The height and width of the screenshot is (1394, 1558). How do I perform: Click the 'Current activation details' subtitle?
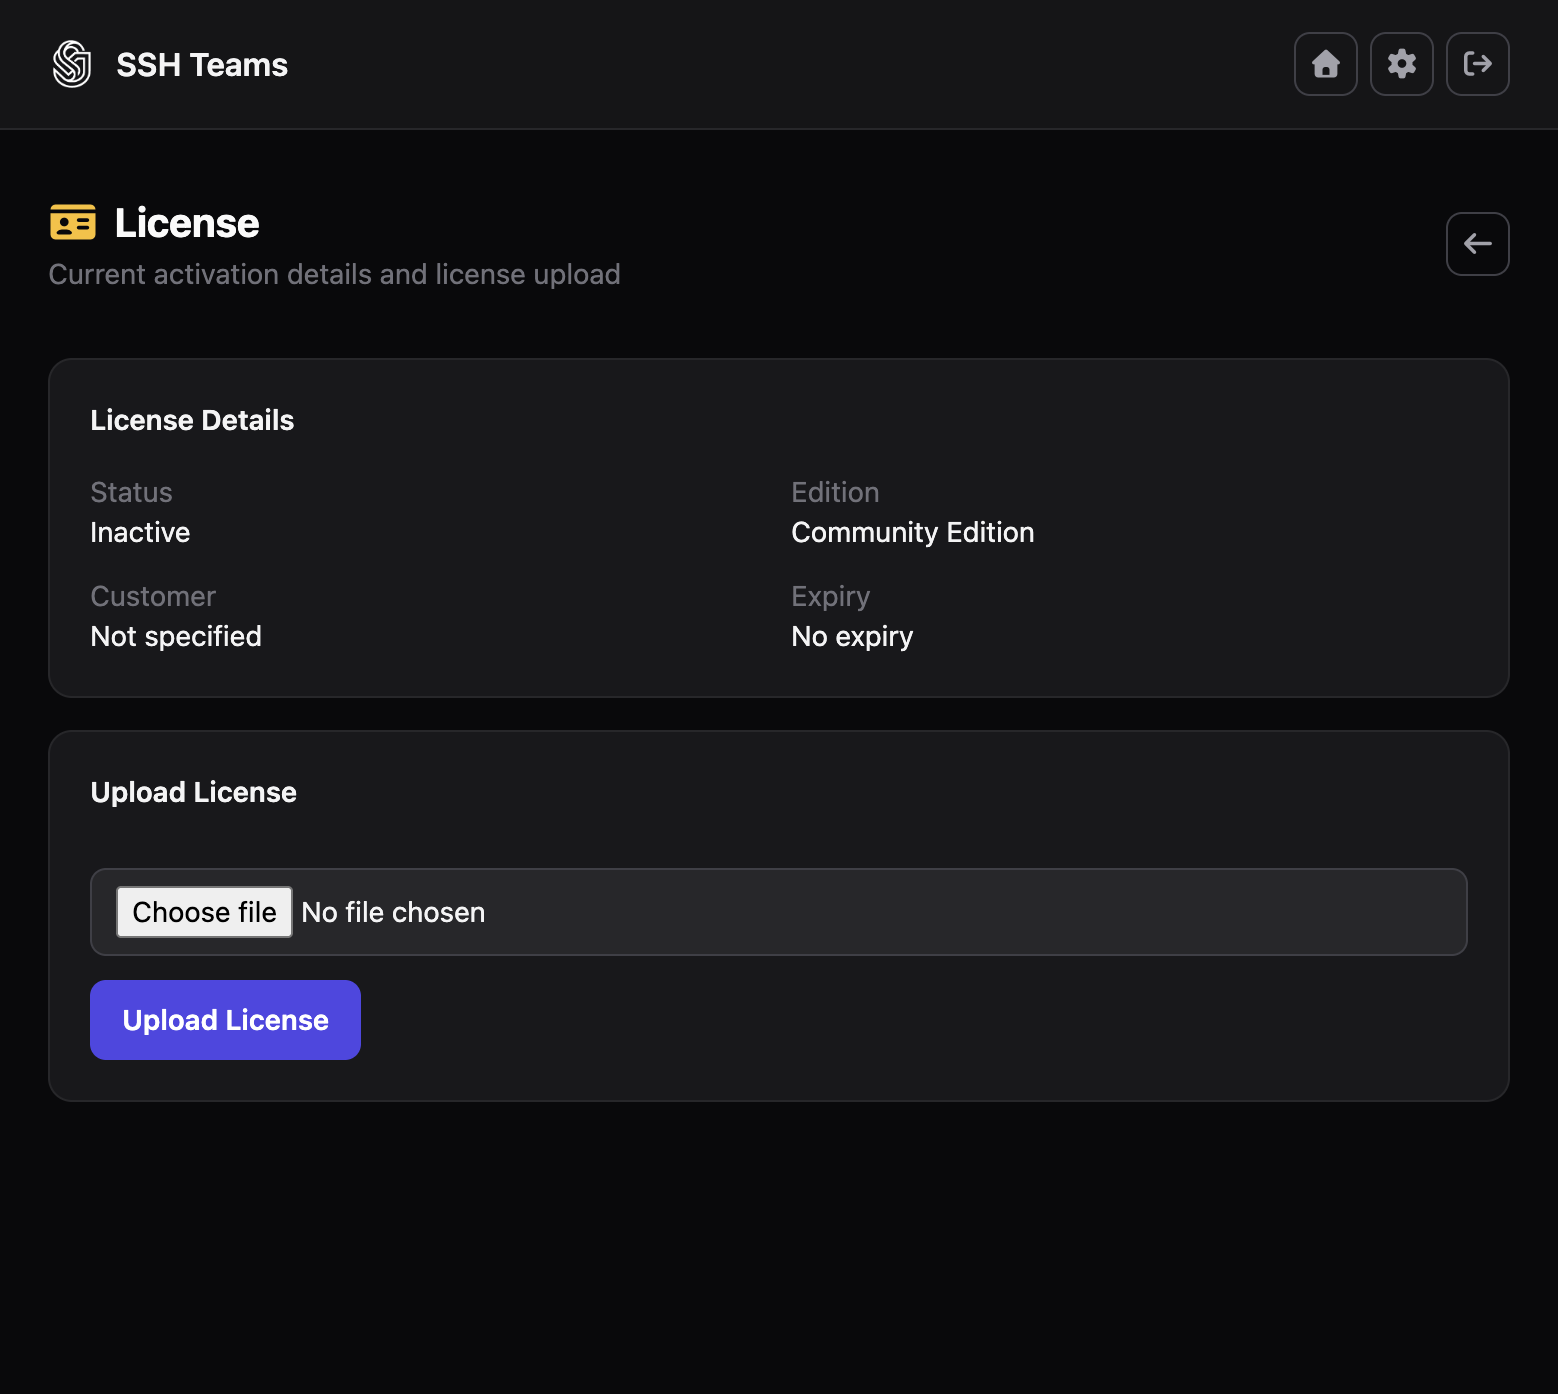(334, 274)
